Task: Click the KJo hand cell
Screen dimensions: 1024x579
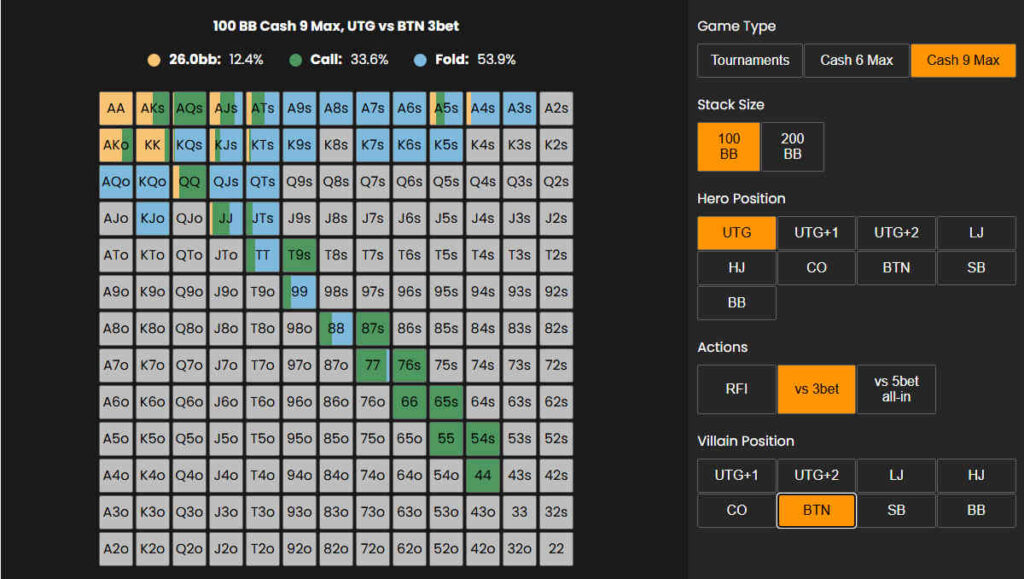Action: coord(153,218)
